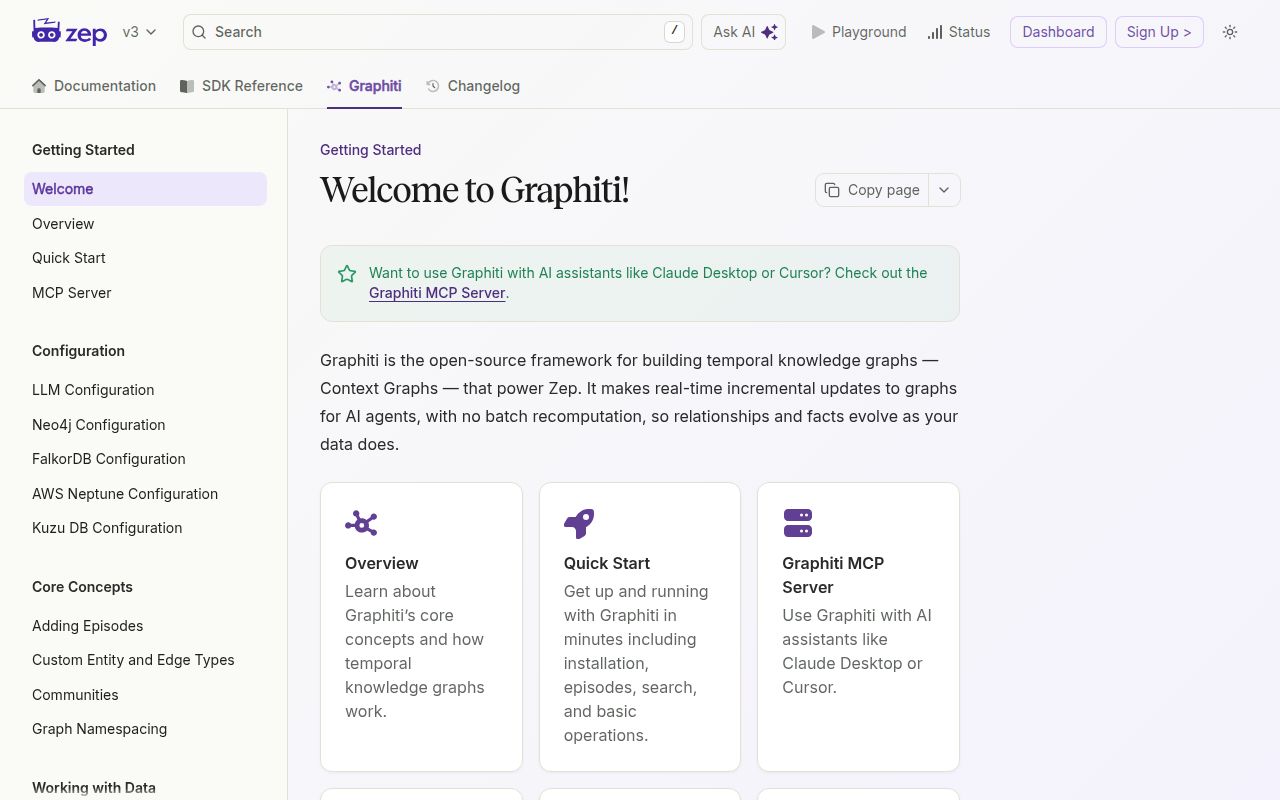Screen dimensions: 1280x800
Task: Switch to the SDK Reference tab
Action: pos(241,86)
